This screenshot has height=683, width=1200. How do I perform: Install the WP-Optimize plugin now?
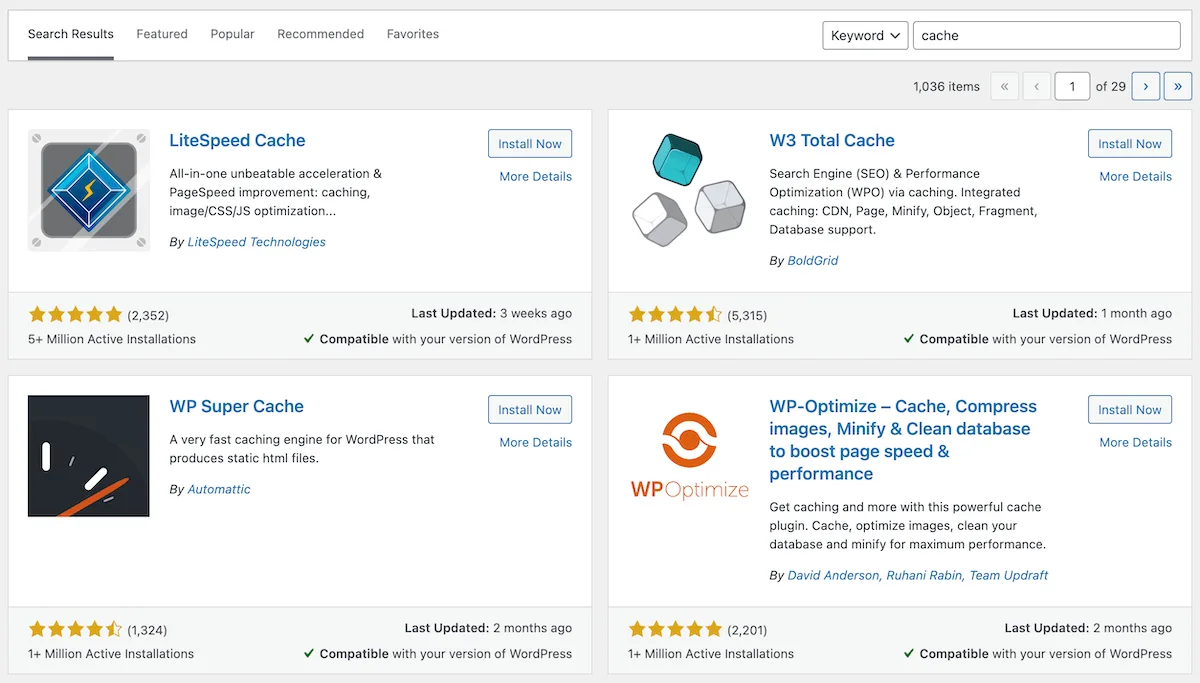coord(1130,409)
